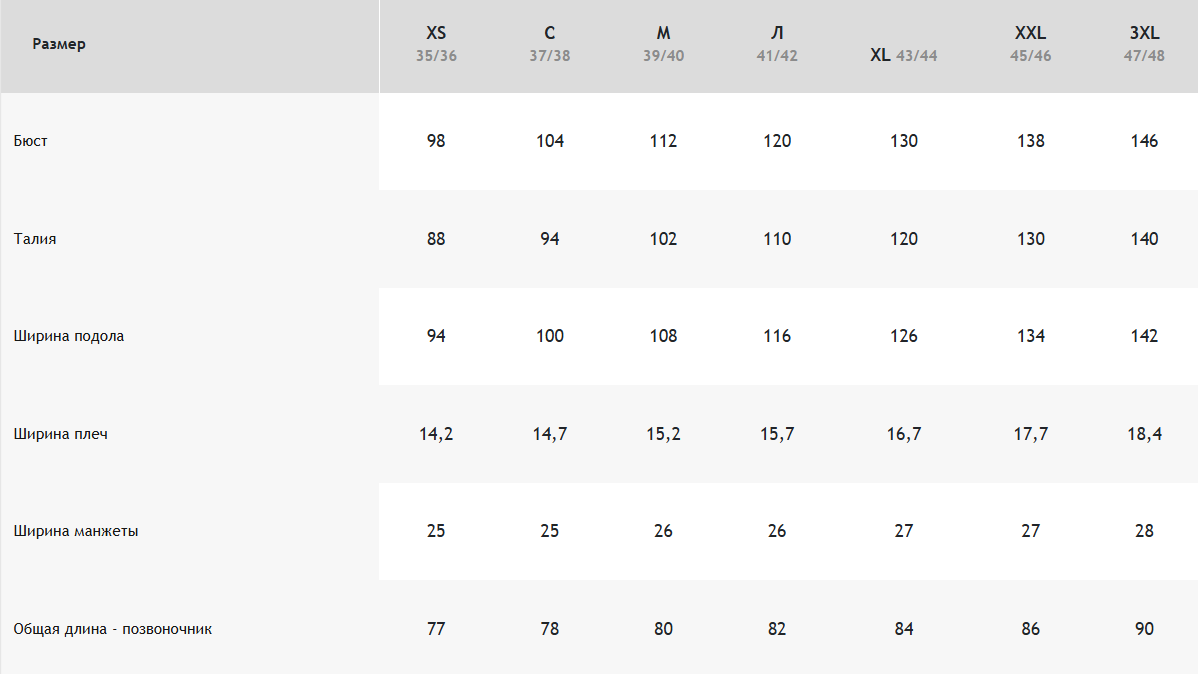
Task: Select the Талия value 102 for M
Action: [x=663, y=238]
